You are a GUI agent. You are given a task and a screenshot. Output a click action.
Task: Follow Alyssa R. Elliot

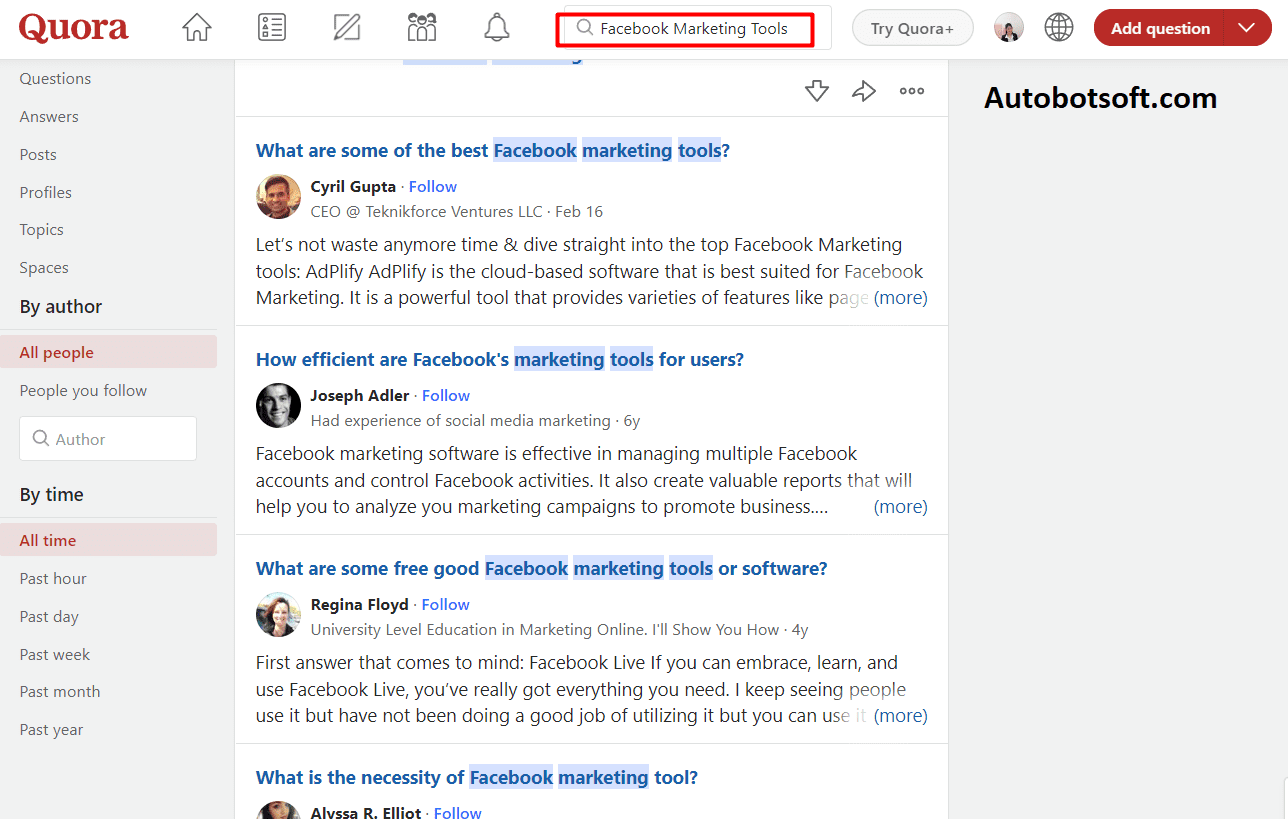[458, 813]
